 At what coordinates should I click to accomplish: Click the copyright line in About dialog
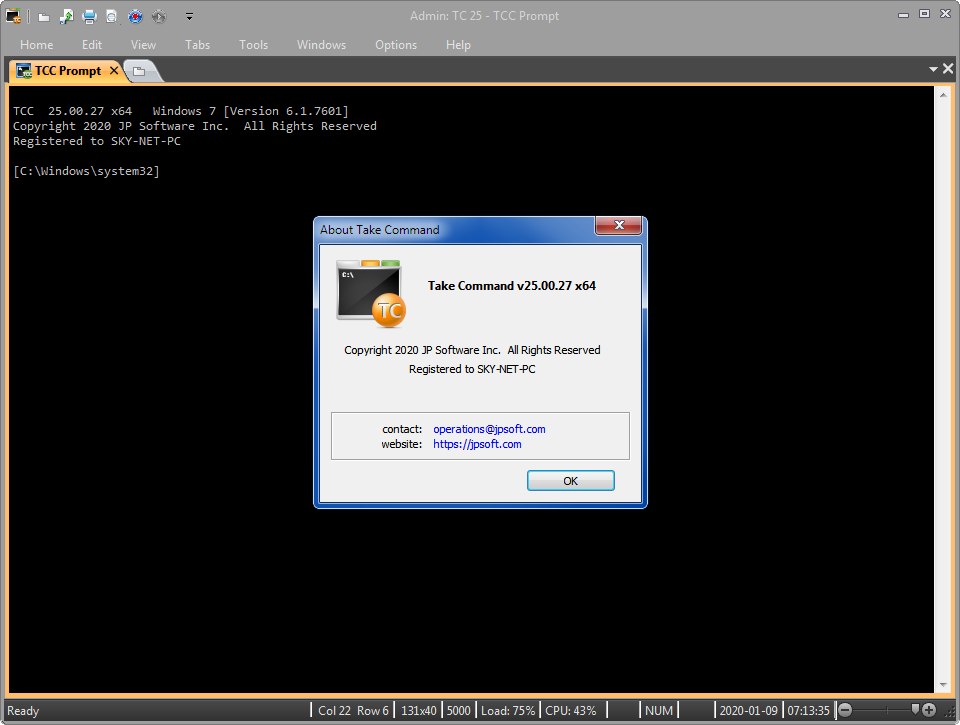472,350
